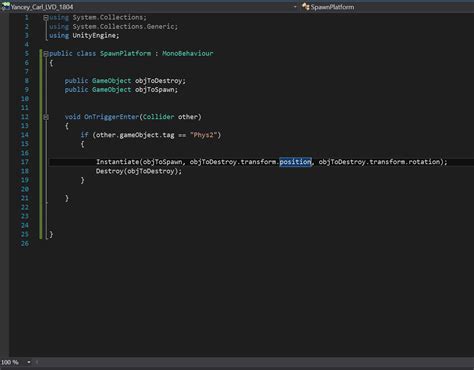Click the MonoBehaviour base class name

click(x=188, y=53)
